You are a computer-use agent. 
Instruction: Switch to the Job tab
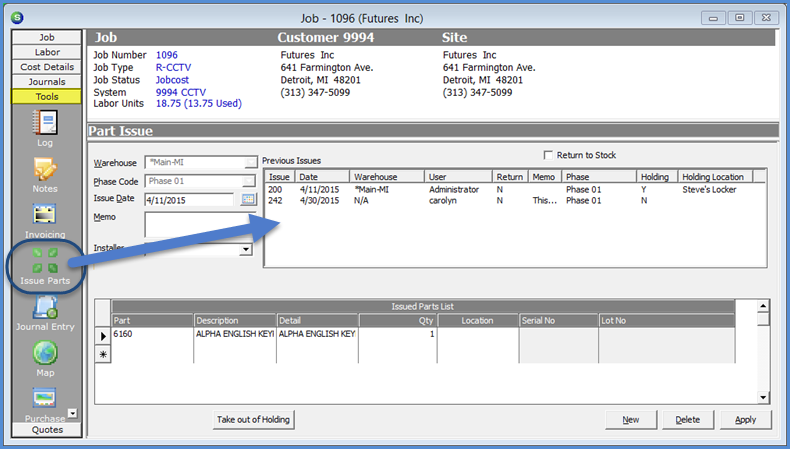click(x=47, y=37)
